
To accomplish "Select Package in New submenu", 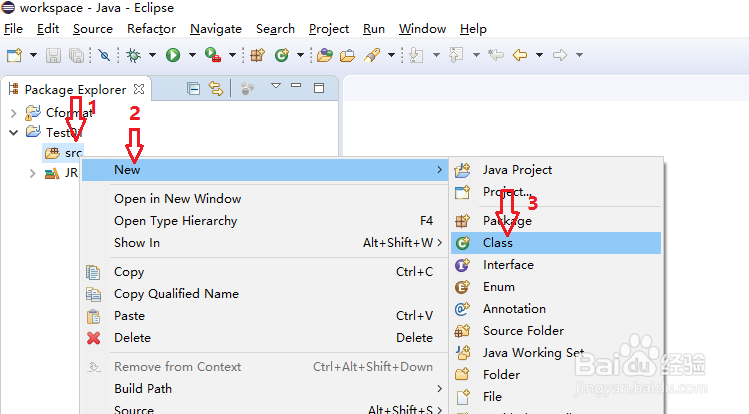I will point(556,221).
